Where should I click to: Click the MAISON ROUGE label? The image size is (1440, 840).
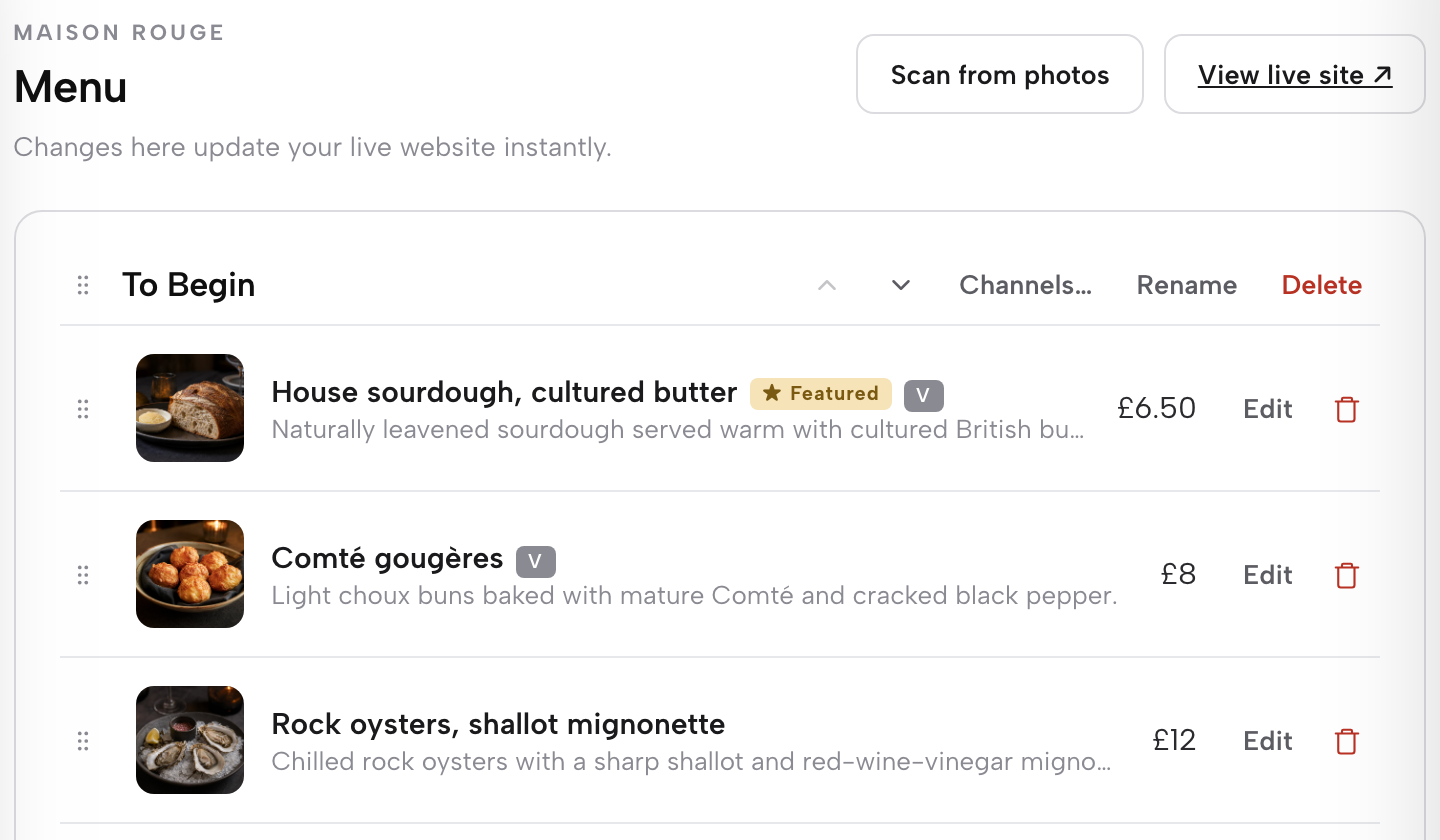click(119, 33)
